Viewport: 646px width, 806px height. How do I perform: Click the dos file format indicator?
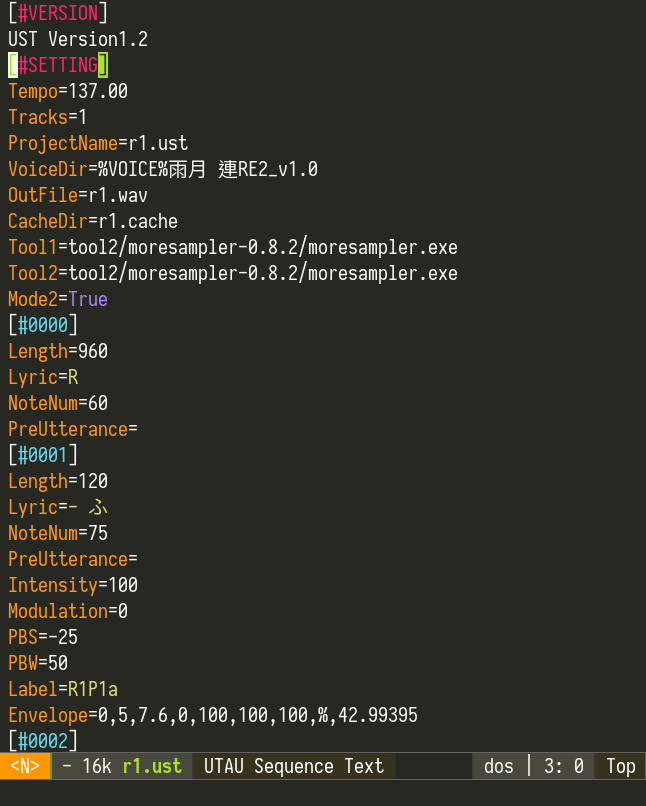tap(498, 766)
